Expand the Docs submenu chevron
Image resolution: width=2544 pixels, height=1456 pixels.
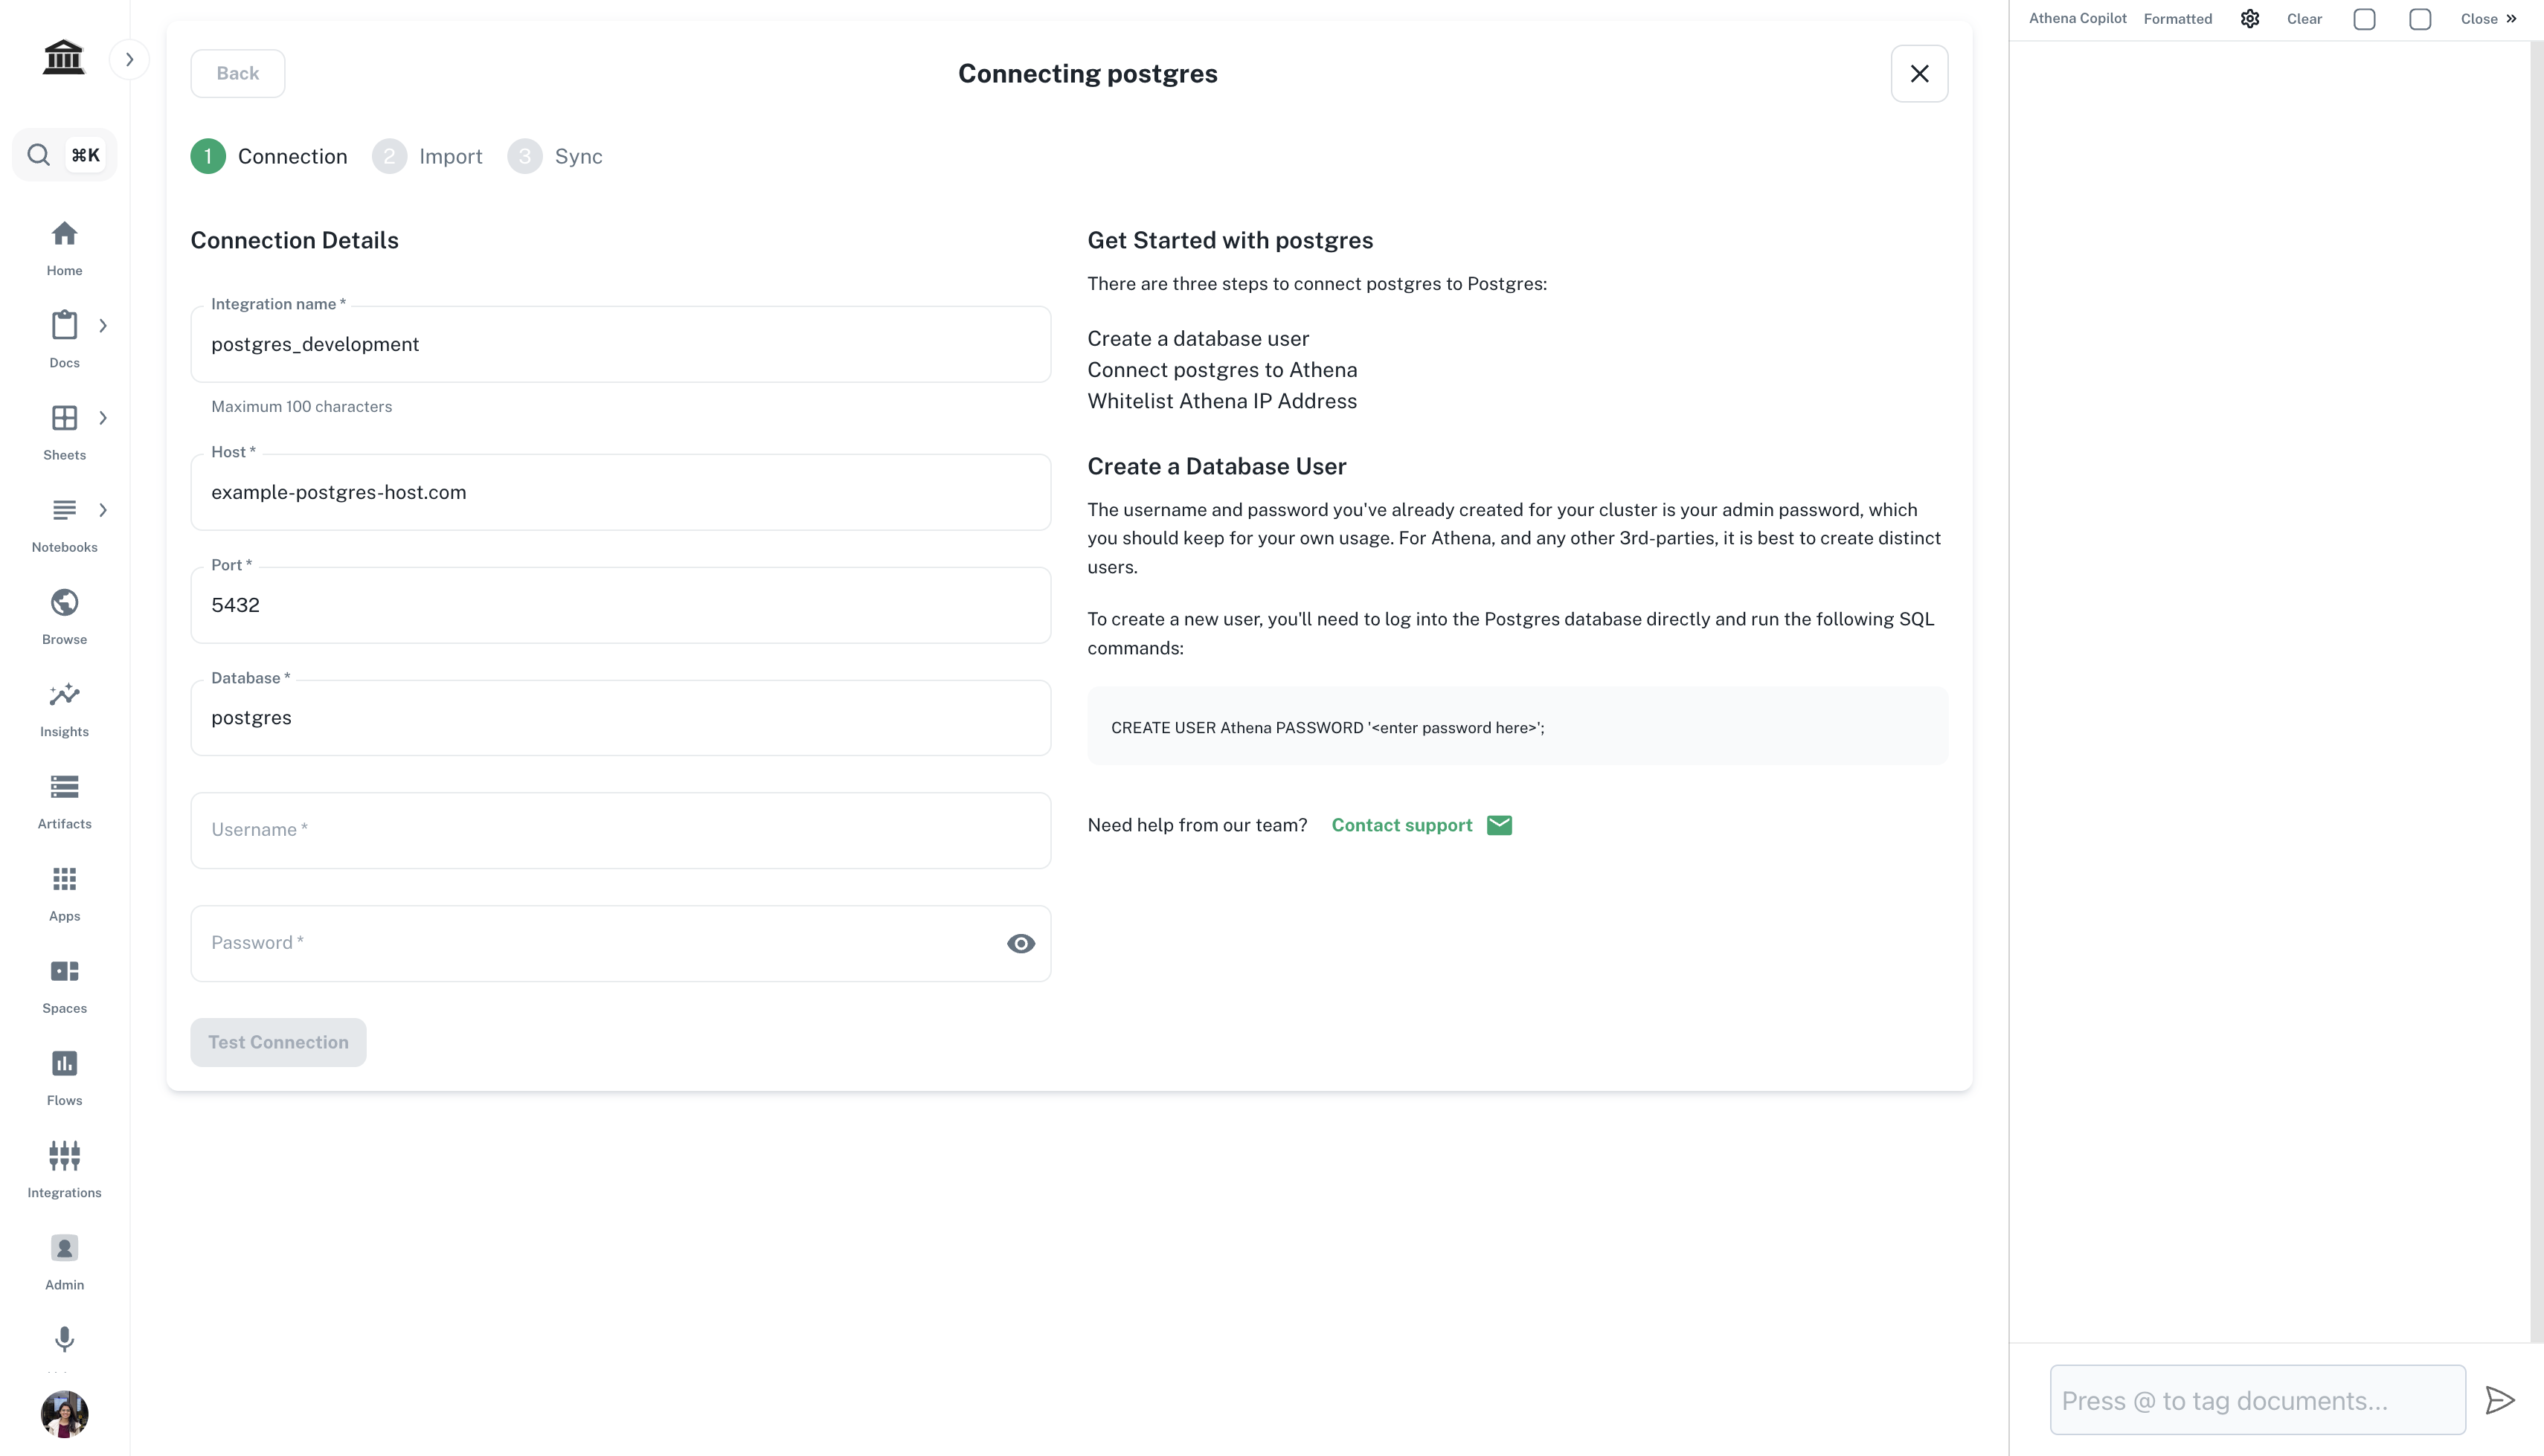(x=102, y=326)
